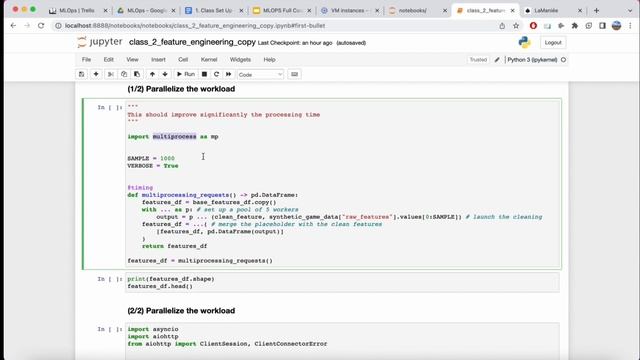640x360 pixels.
Task: Toggle the browser side panel icon
Action: point(602,26)
